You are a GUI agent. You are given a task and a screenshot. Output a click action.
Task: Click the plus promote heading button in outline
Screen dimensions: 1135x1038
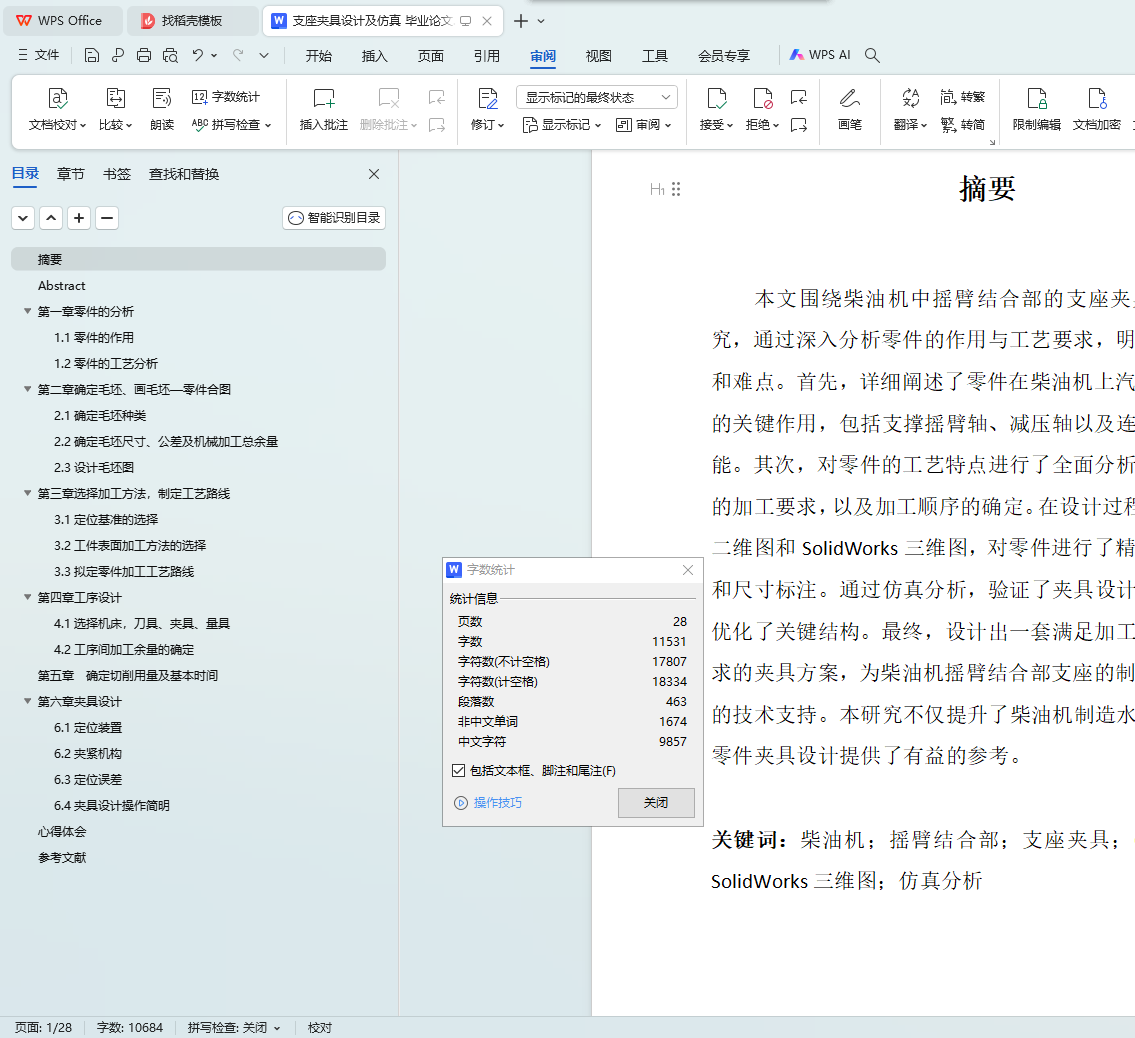click(79, 218)
